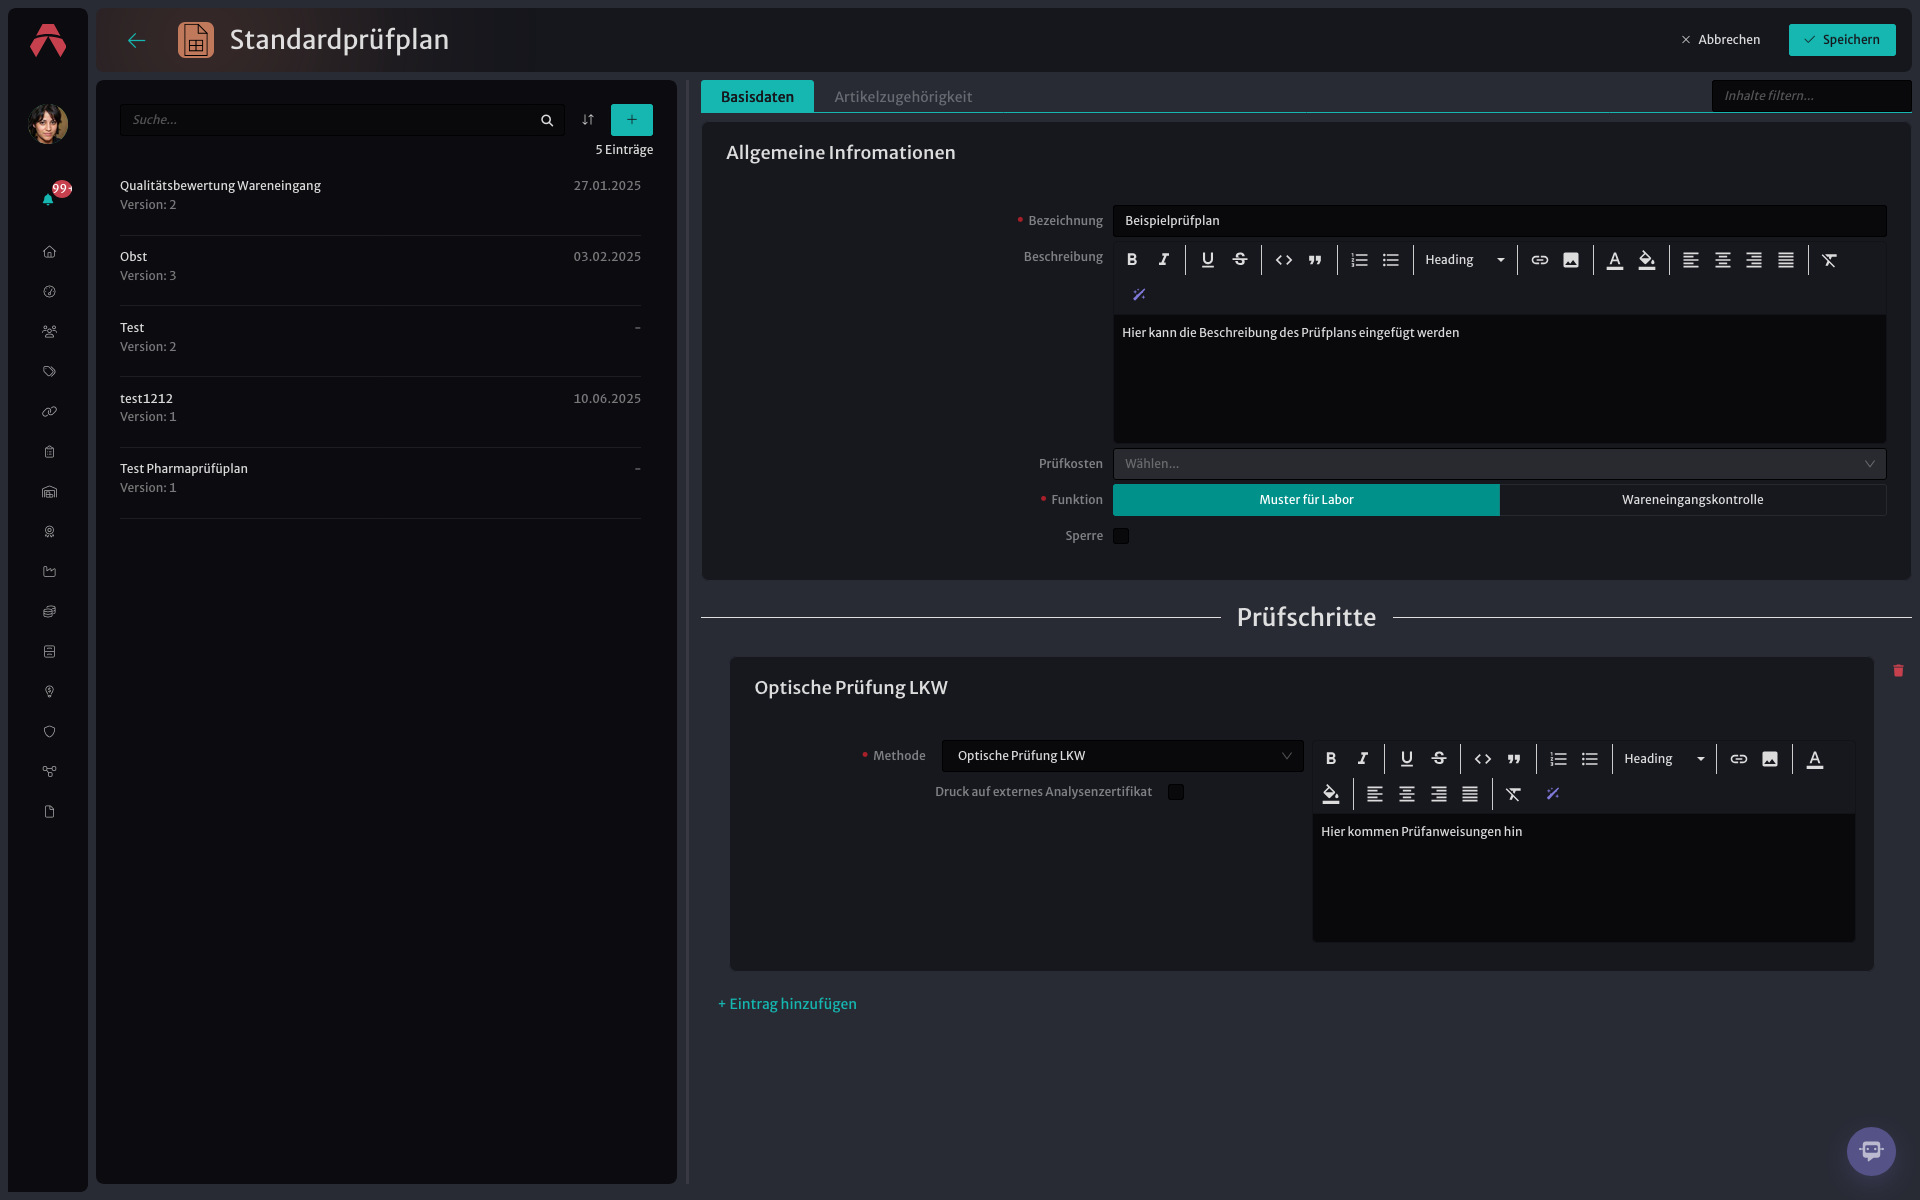Toggle bold in the Beschreibung toolbar
This screenshot has height=1200, width=1920.
click(1132, 260)
